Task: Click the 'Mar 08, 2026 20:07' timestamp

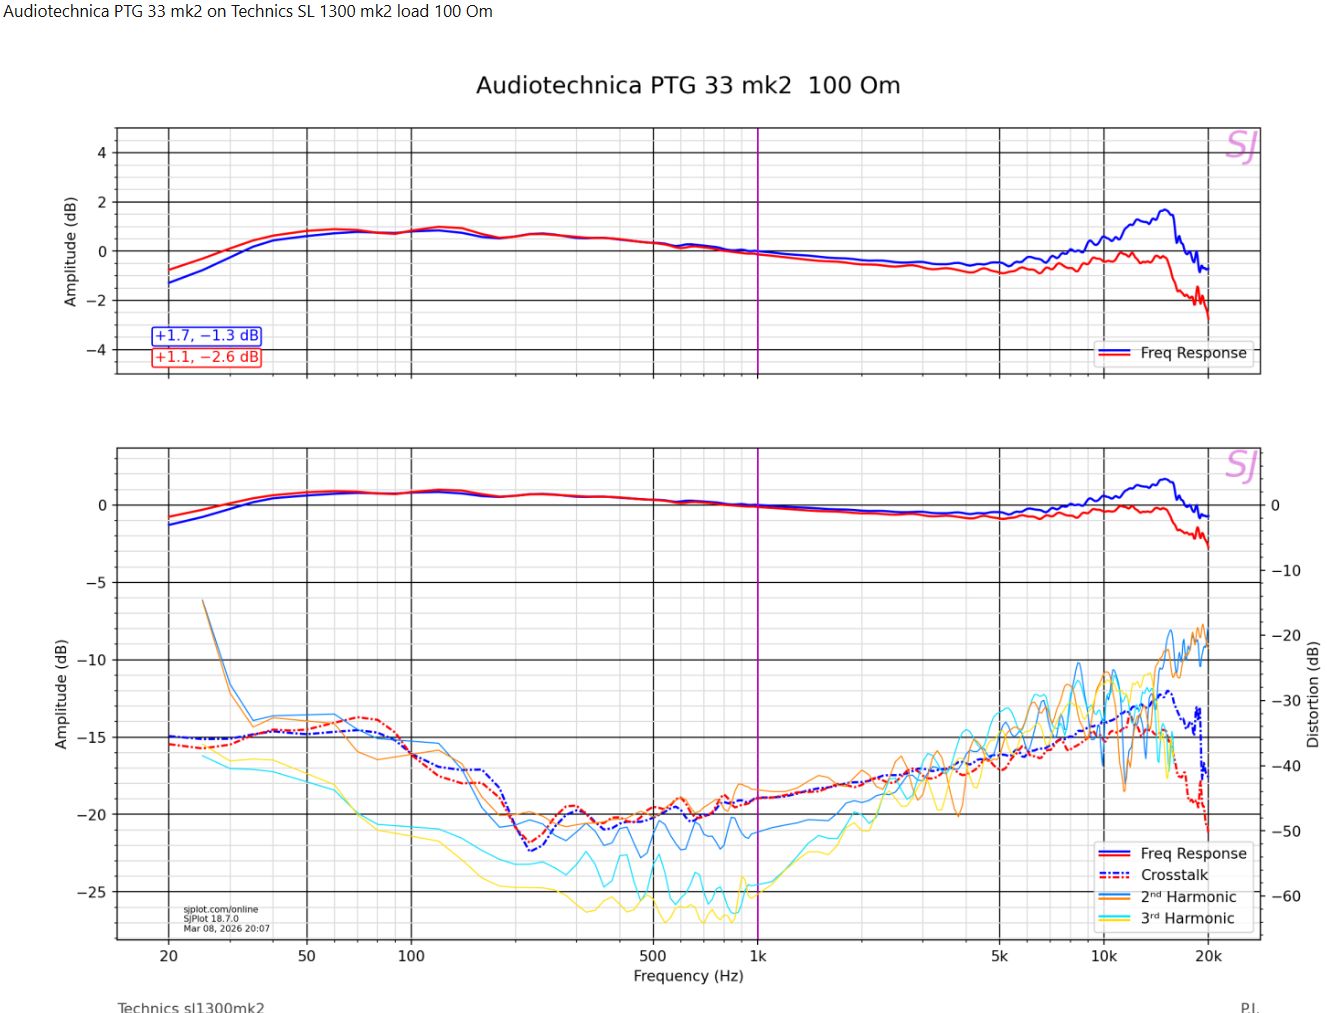Action: tap(226, 928)
